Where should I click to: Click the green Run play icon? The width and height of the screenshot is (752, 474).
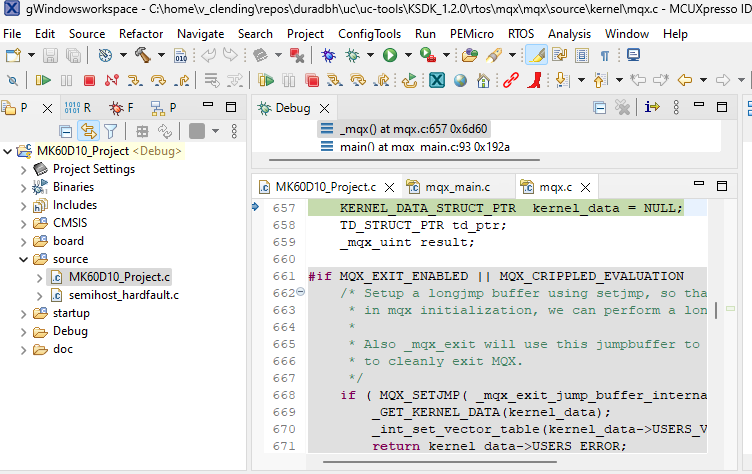coord(390,55)
